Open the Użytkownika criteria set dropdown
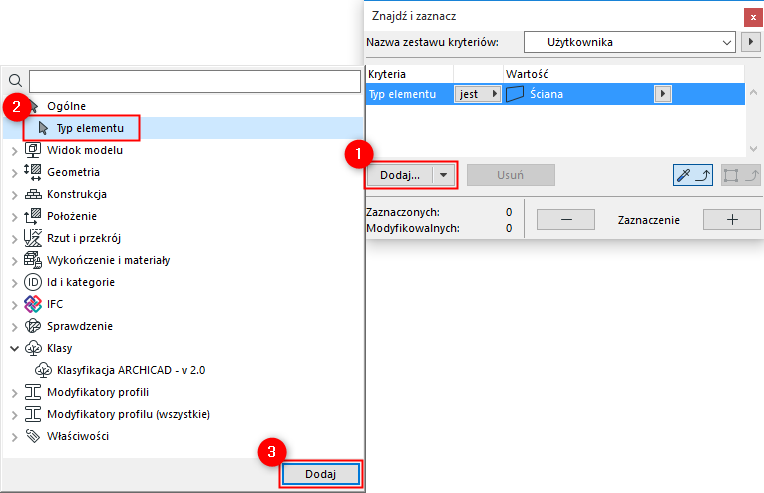The image size is (764, 493). click(x=629, y=42)
